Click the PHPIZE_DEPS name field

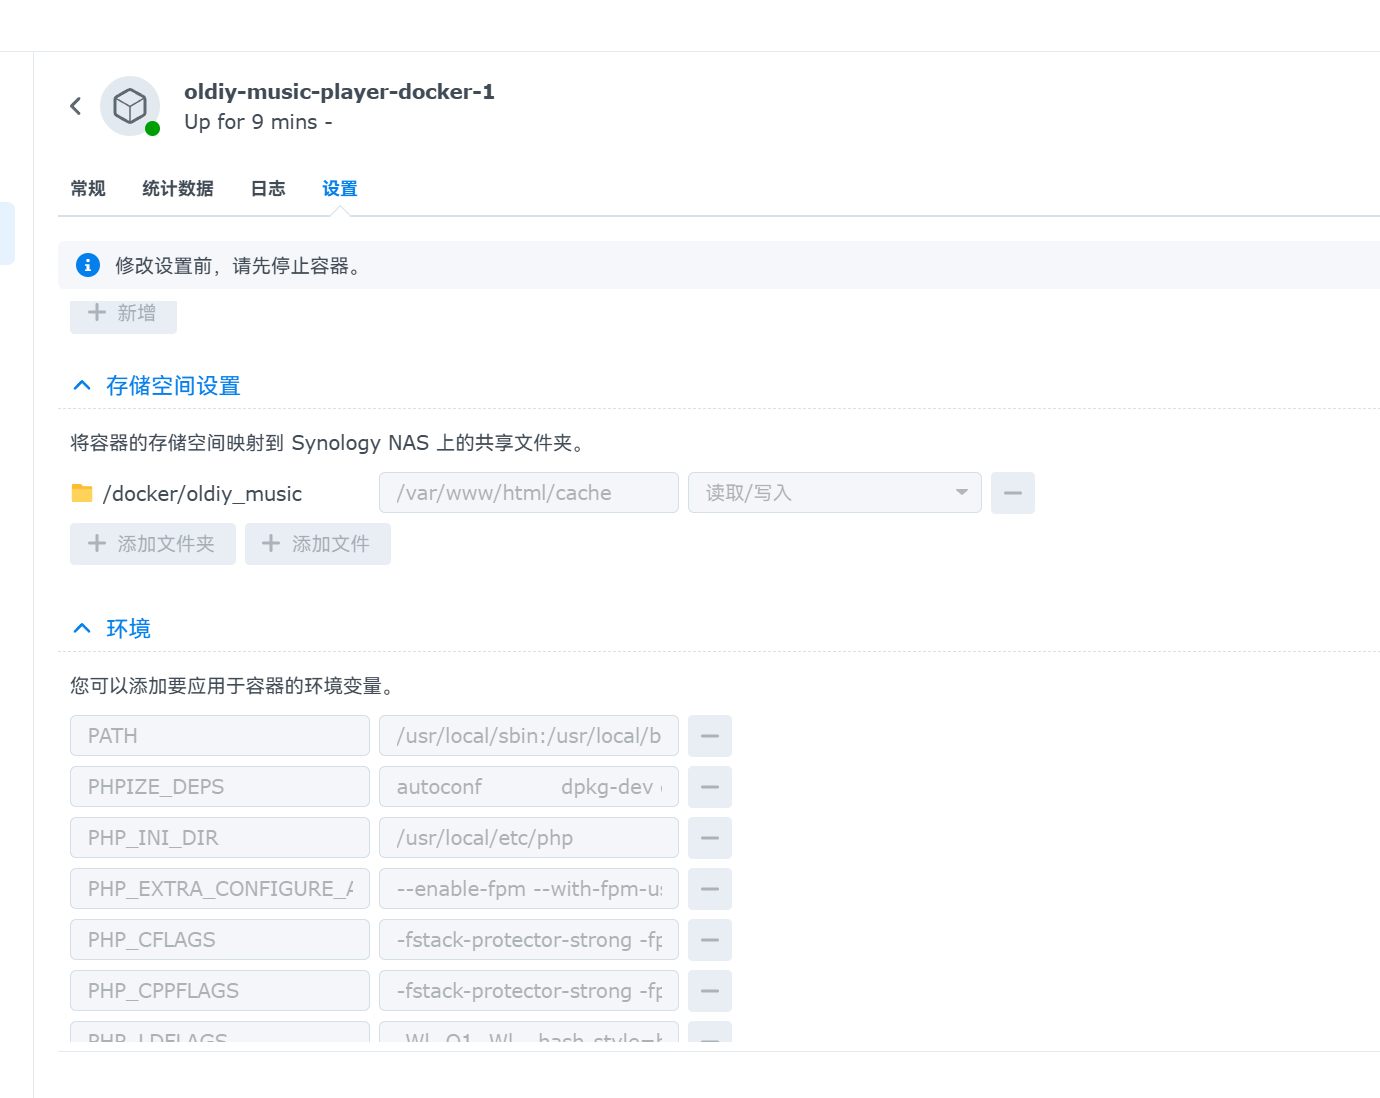click(x=220, y=787)
